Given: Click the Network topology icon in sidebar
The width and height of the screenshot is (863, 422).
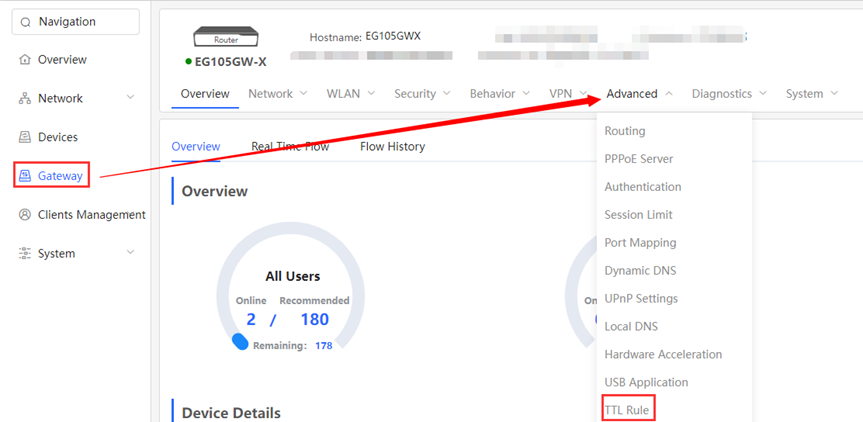Looking at the screenshot, I should coord(25,99).
